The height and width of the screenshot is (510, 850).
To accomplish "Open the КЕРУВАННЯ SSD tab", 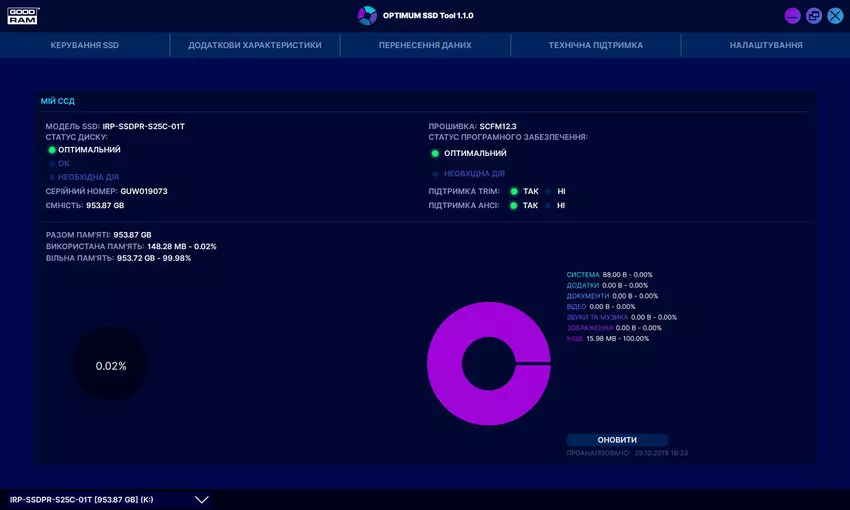I will 85,45.
